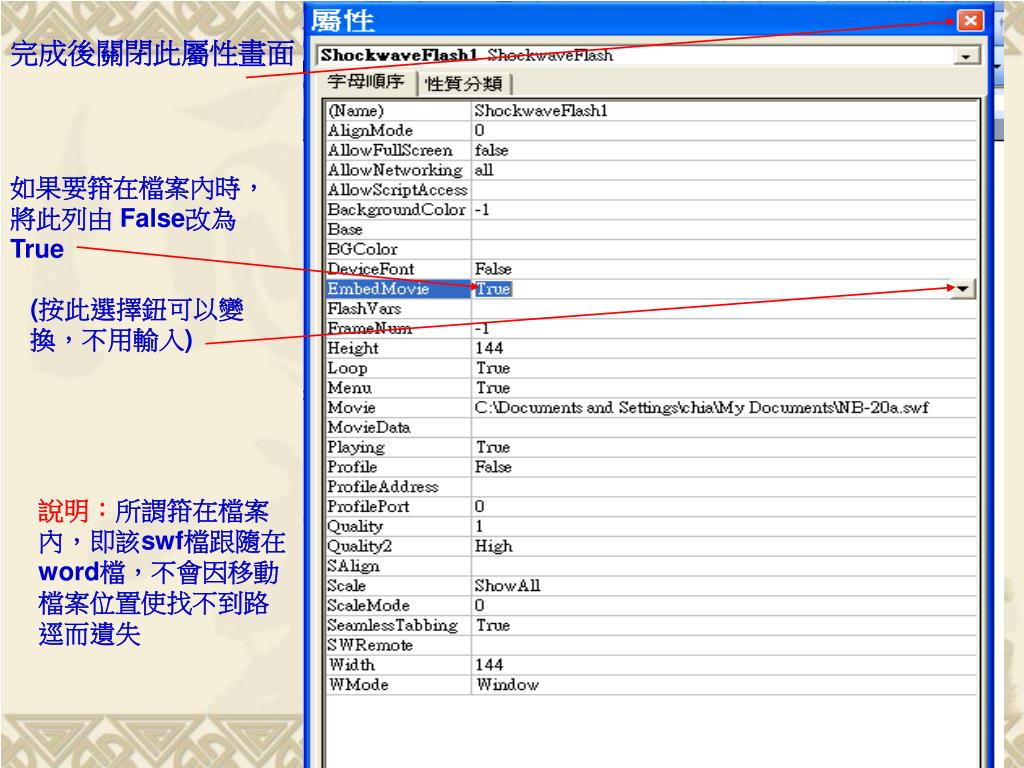Viewport: 1024px width, 768px height.
Task: Open the EmbedMovie True/False dropdown arrow
Action: tap(963, 289)
